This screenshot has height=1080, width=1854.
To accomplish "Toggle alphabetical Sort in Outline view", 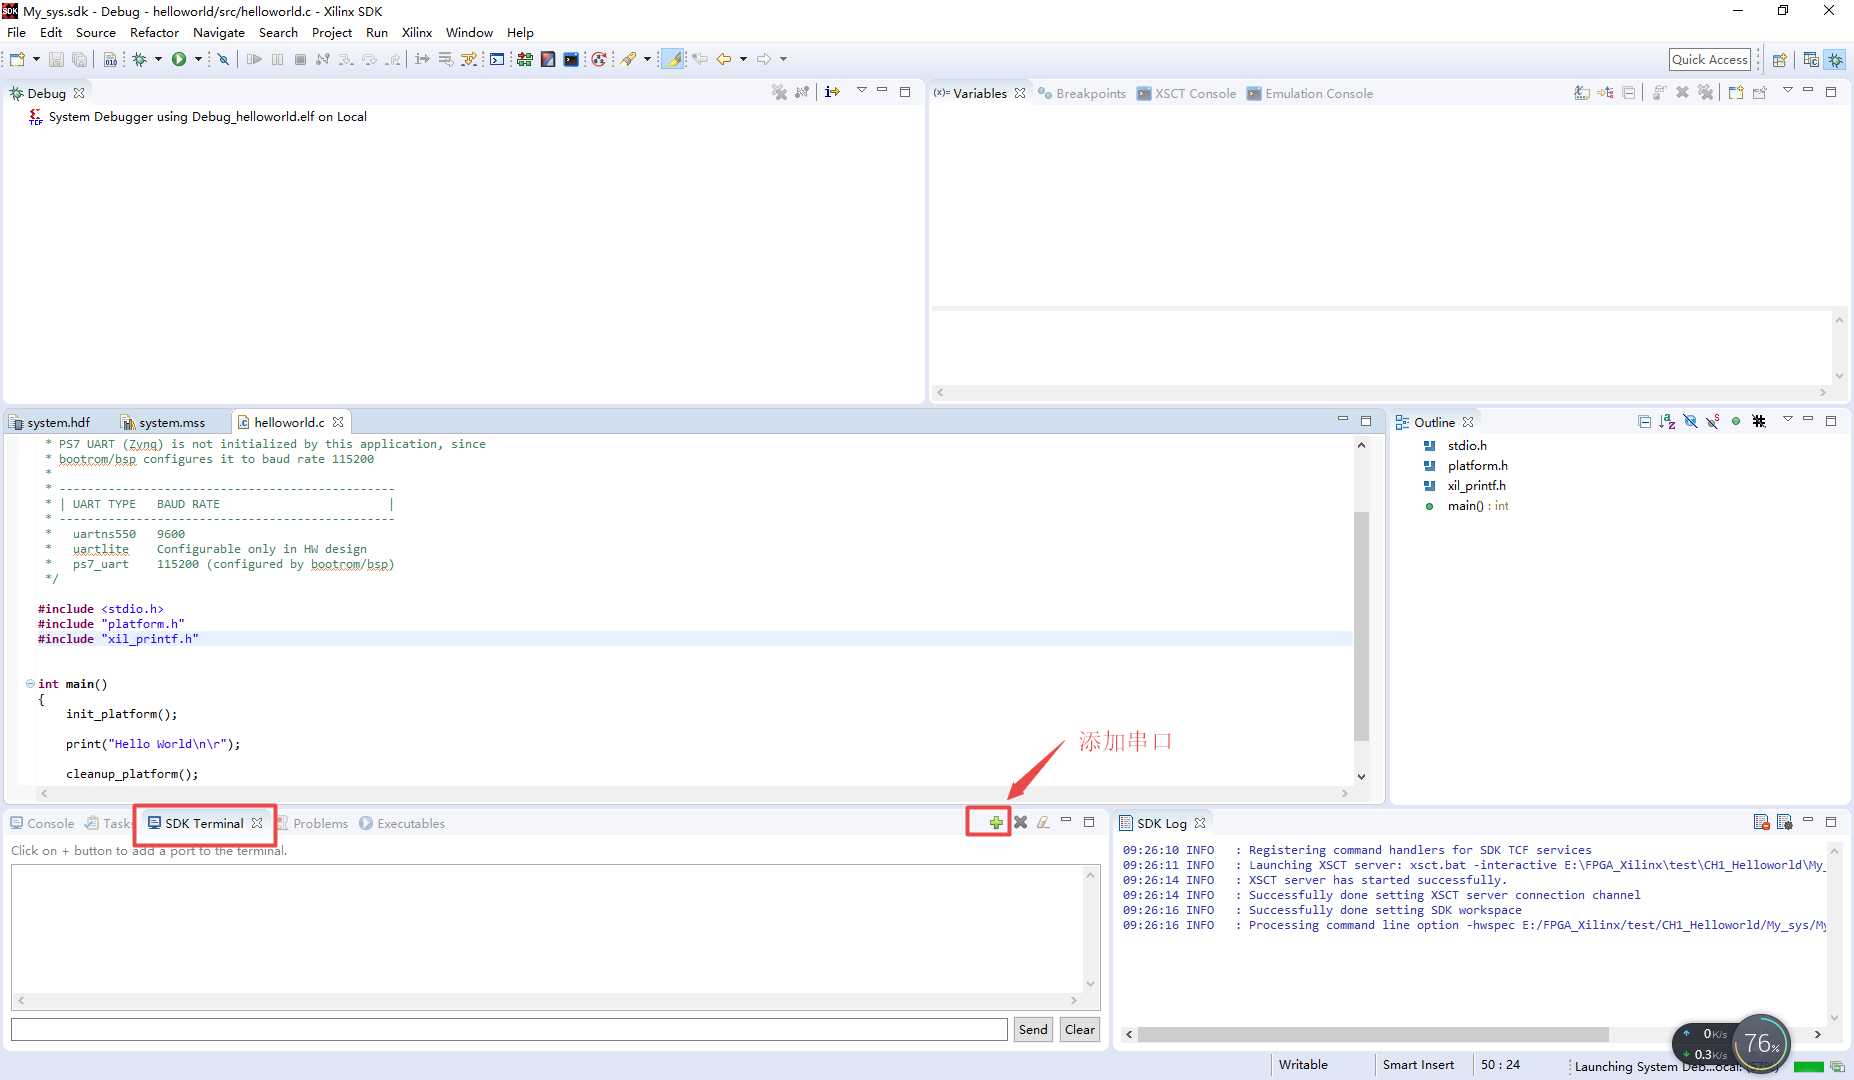I will tap(1667, 421).
